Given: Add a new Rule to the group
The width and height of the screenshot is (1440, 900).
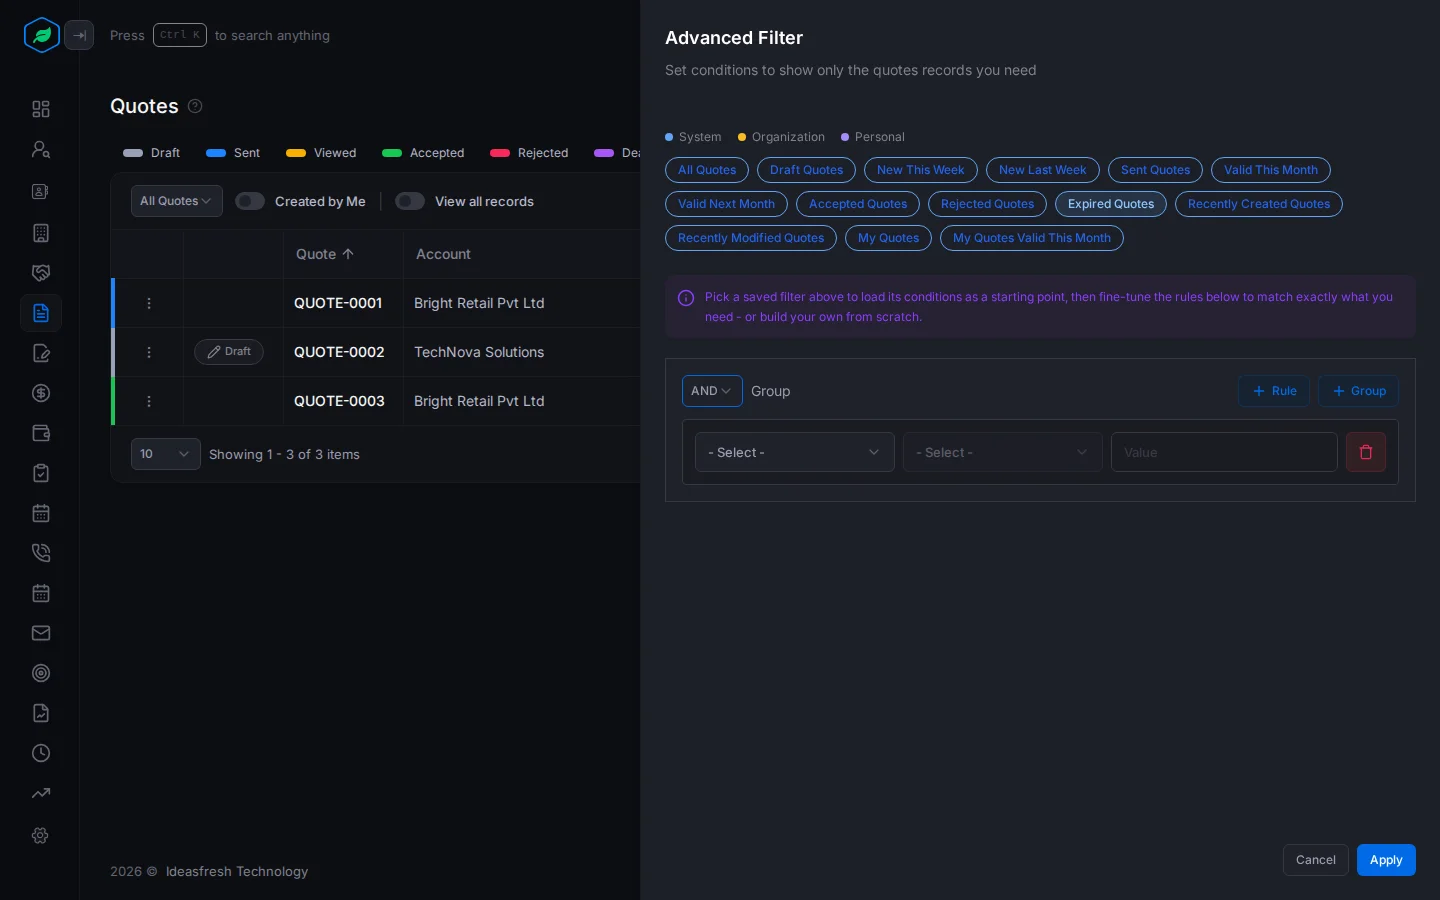Looking at the screenshot, I should tap(1274, 391).
